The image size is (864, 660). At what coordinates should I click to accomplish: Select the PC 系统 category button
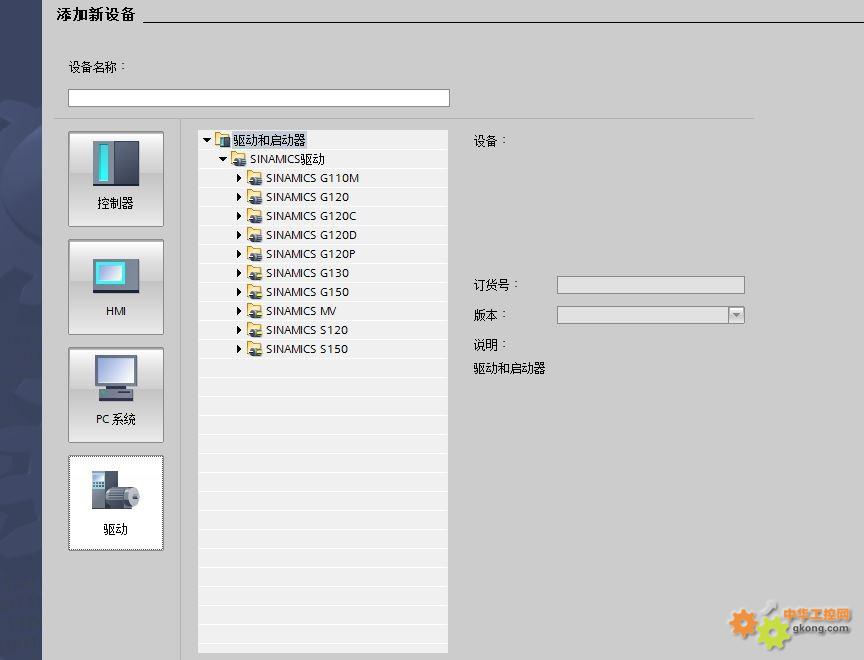116,395
